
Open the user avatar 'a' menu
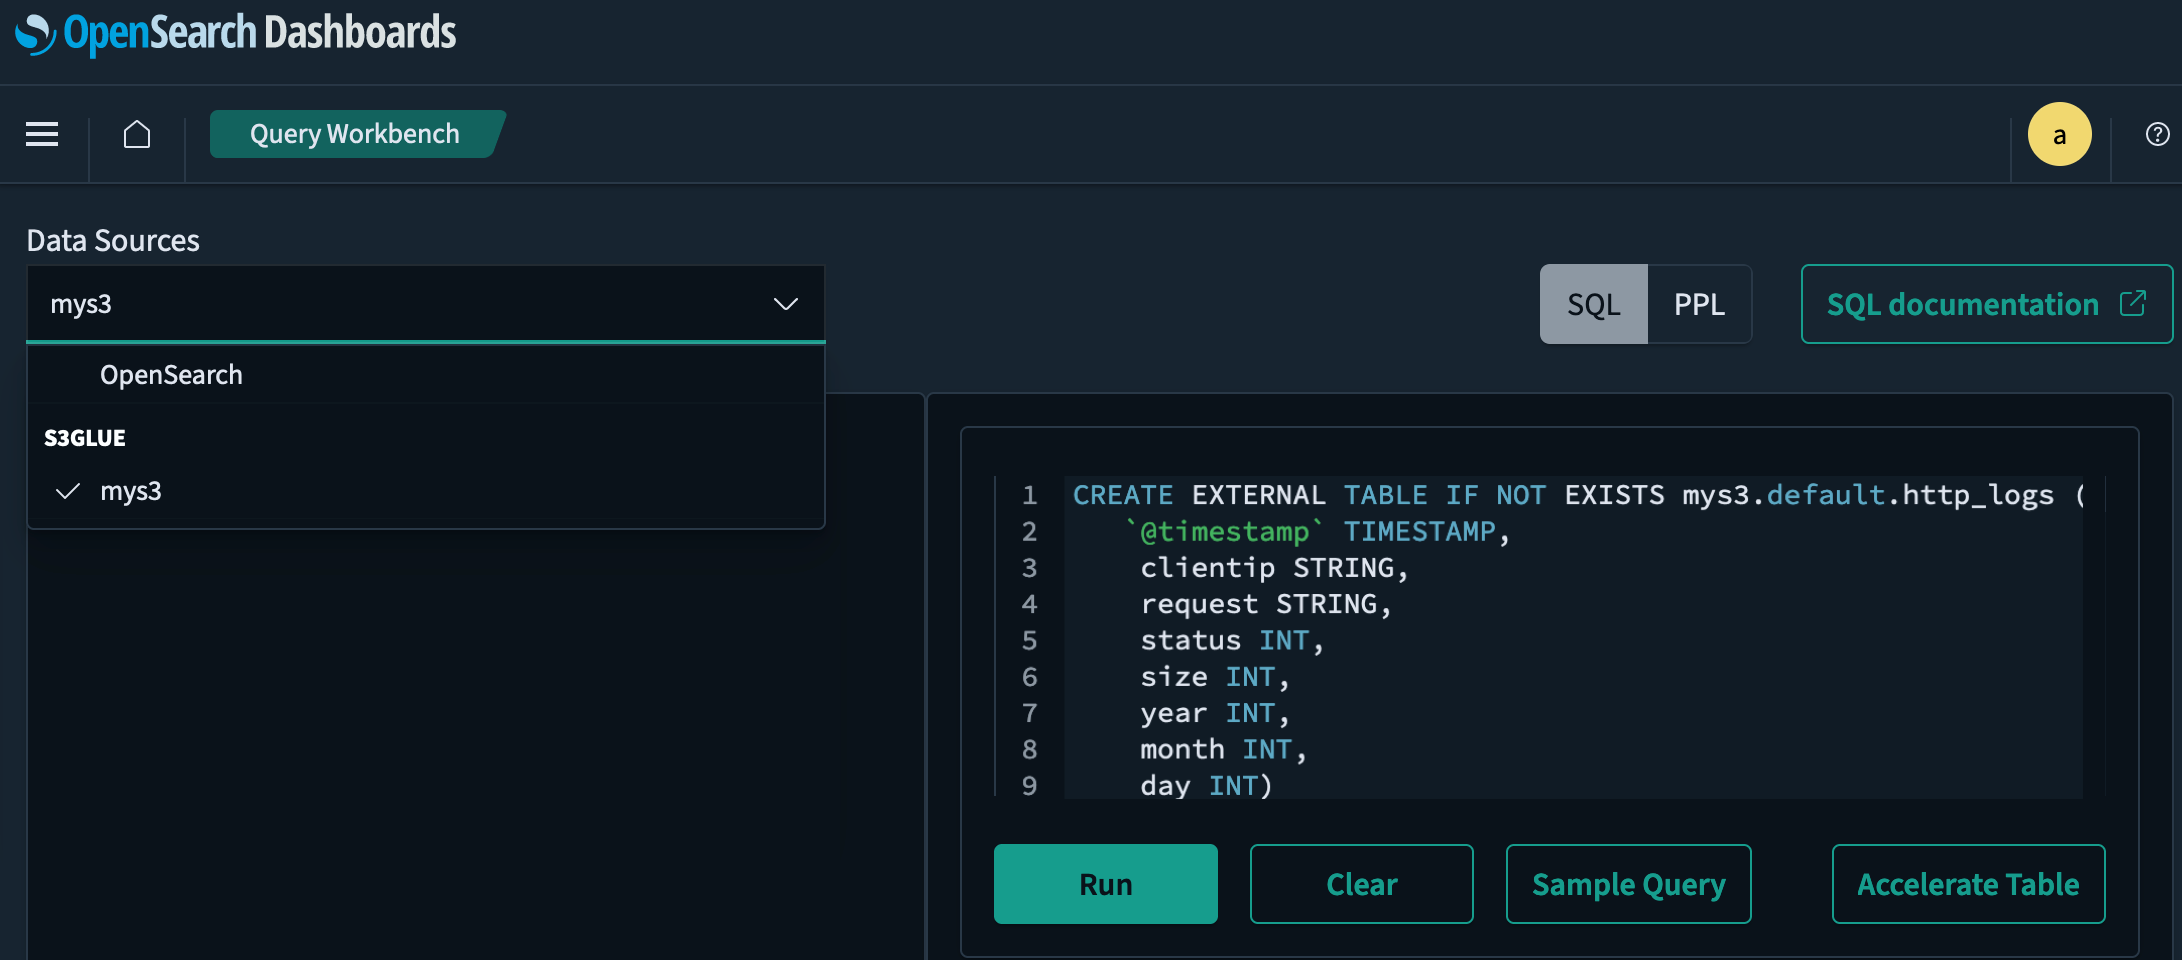click(x=2059, y=134)
